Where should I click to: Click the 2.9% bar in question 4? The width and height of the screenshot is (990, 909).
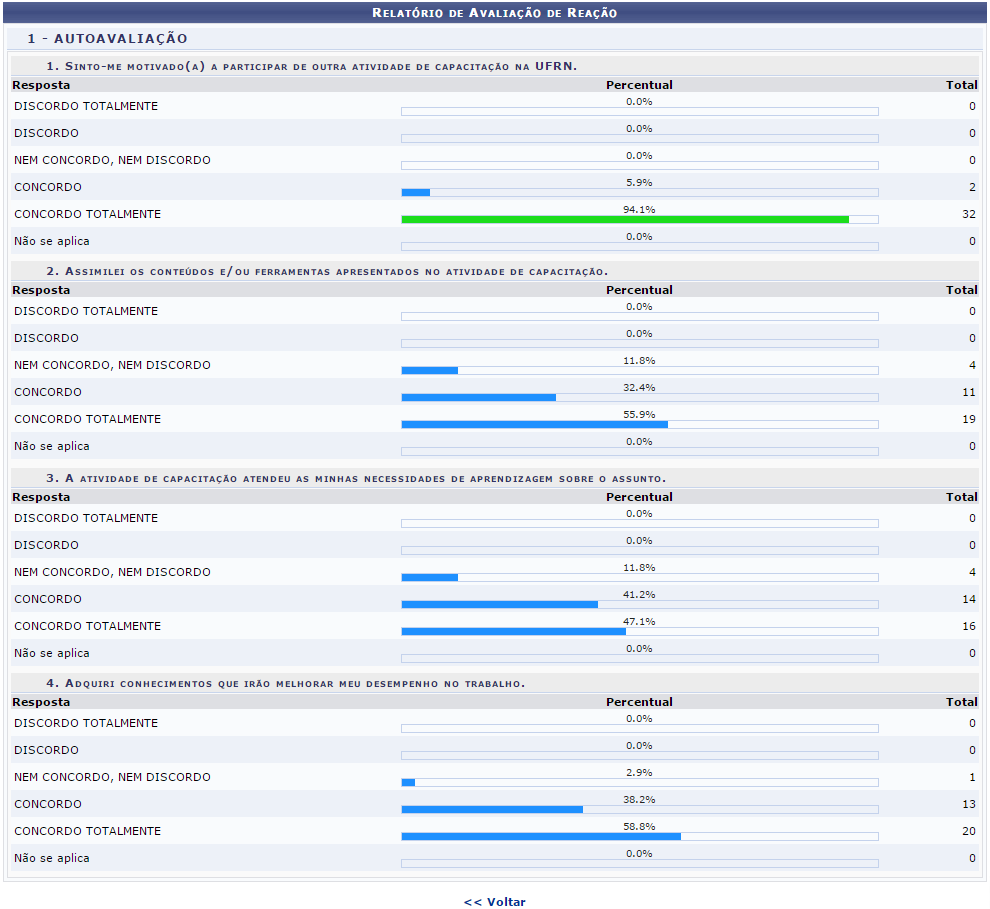[408, 782]
